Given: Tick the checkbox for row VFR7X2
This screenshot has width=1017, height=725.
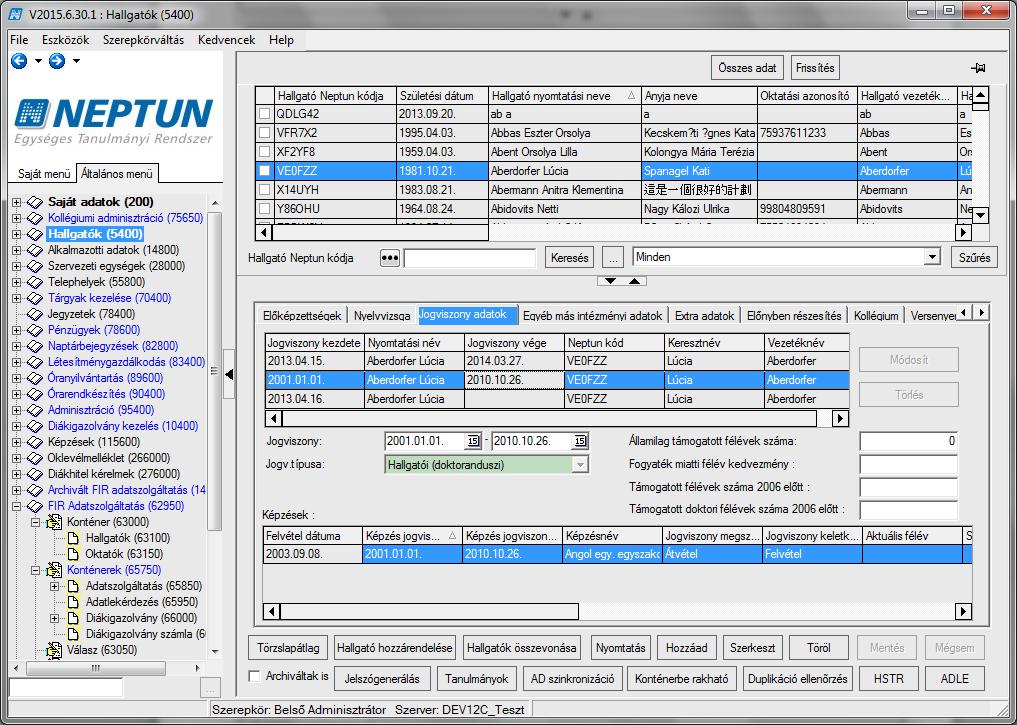Looking at the screenshot, I should click(265, 133).
